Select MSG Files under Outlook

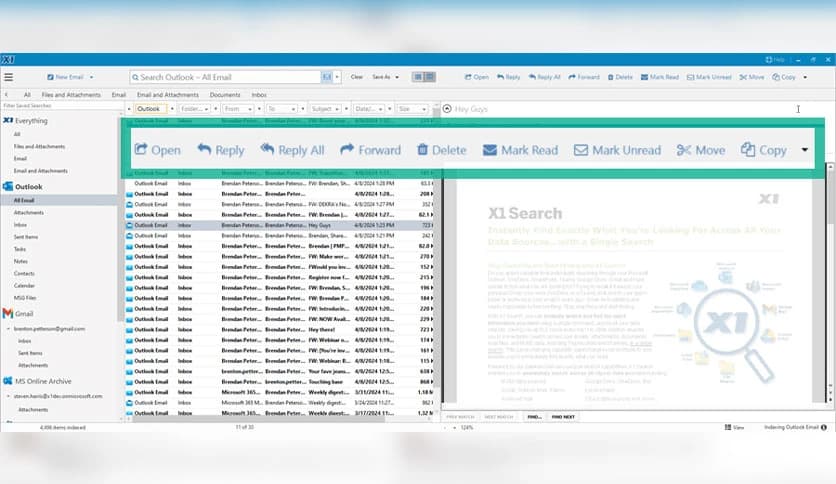point(25,298)
